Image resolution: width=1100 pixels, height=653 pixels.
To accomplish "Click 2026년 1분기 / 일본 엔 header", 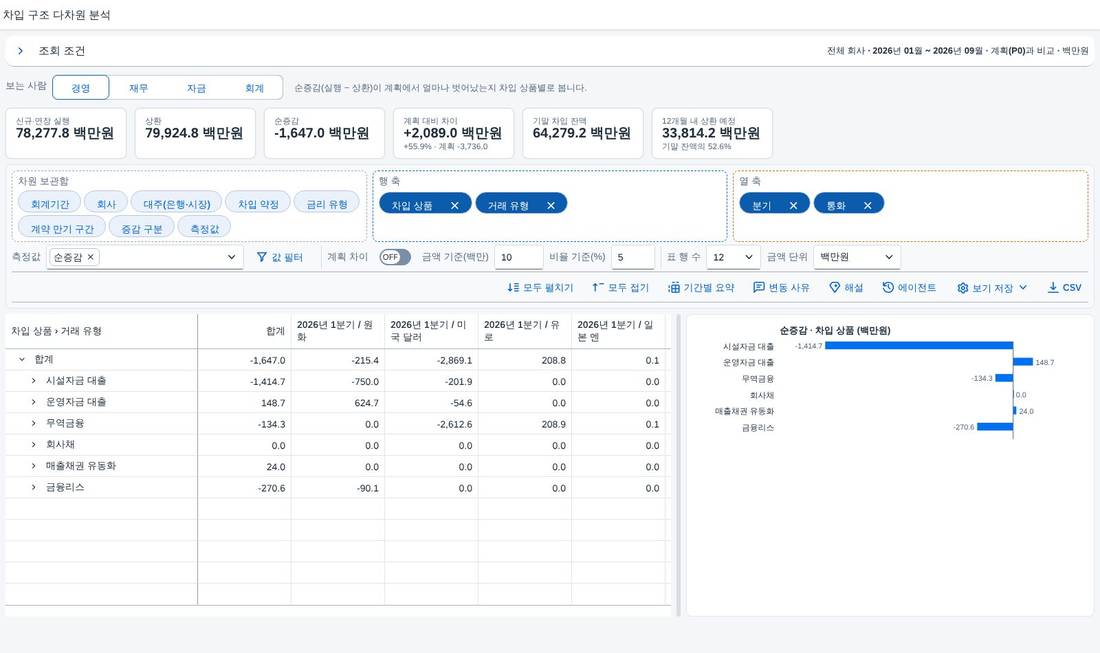I will 618,331.
